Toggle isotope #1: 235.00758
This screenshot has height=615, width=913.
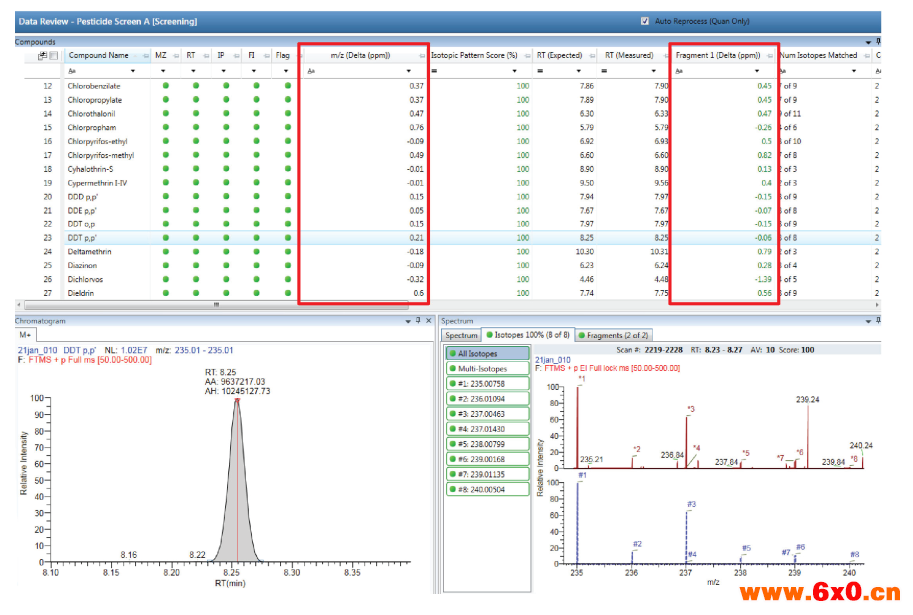point(488,384)
